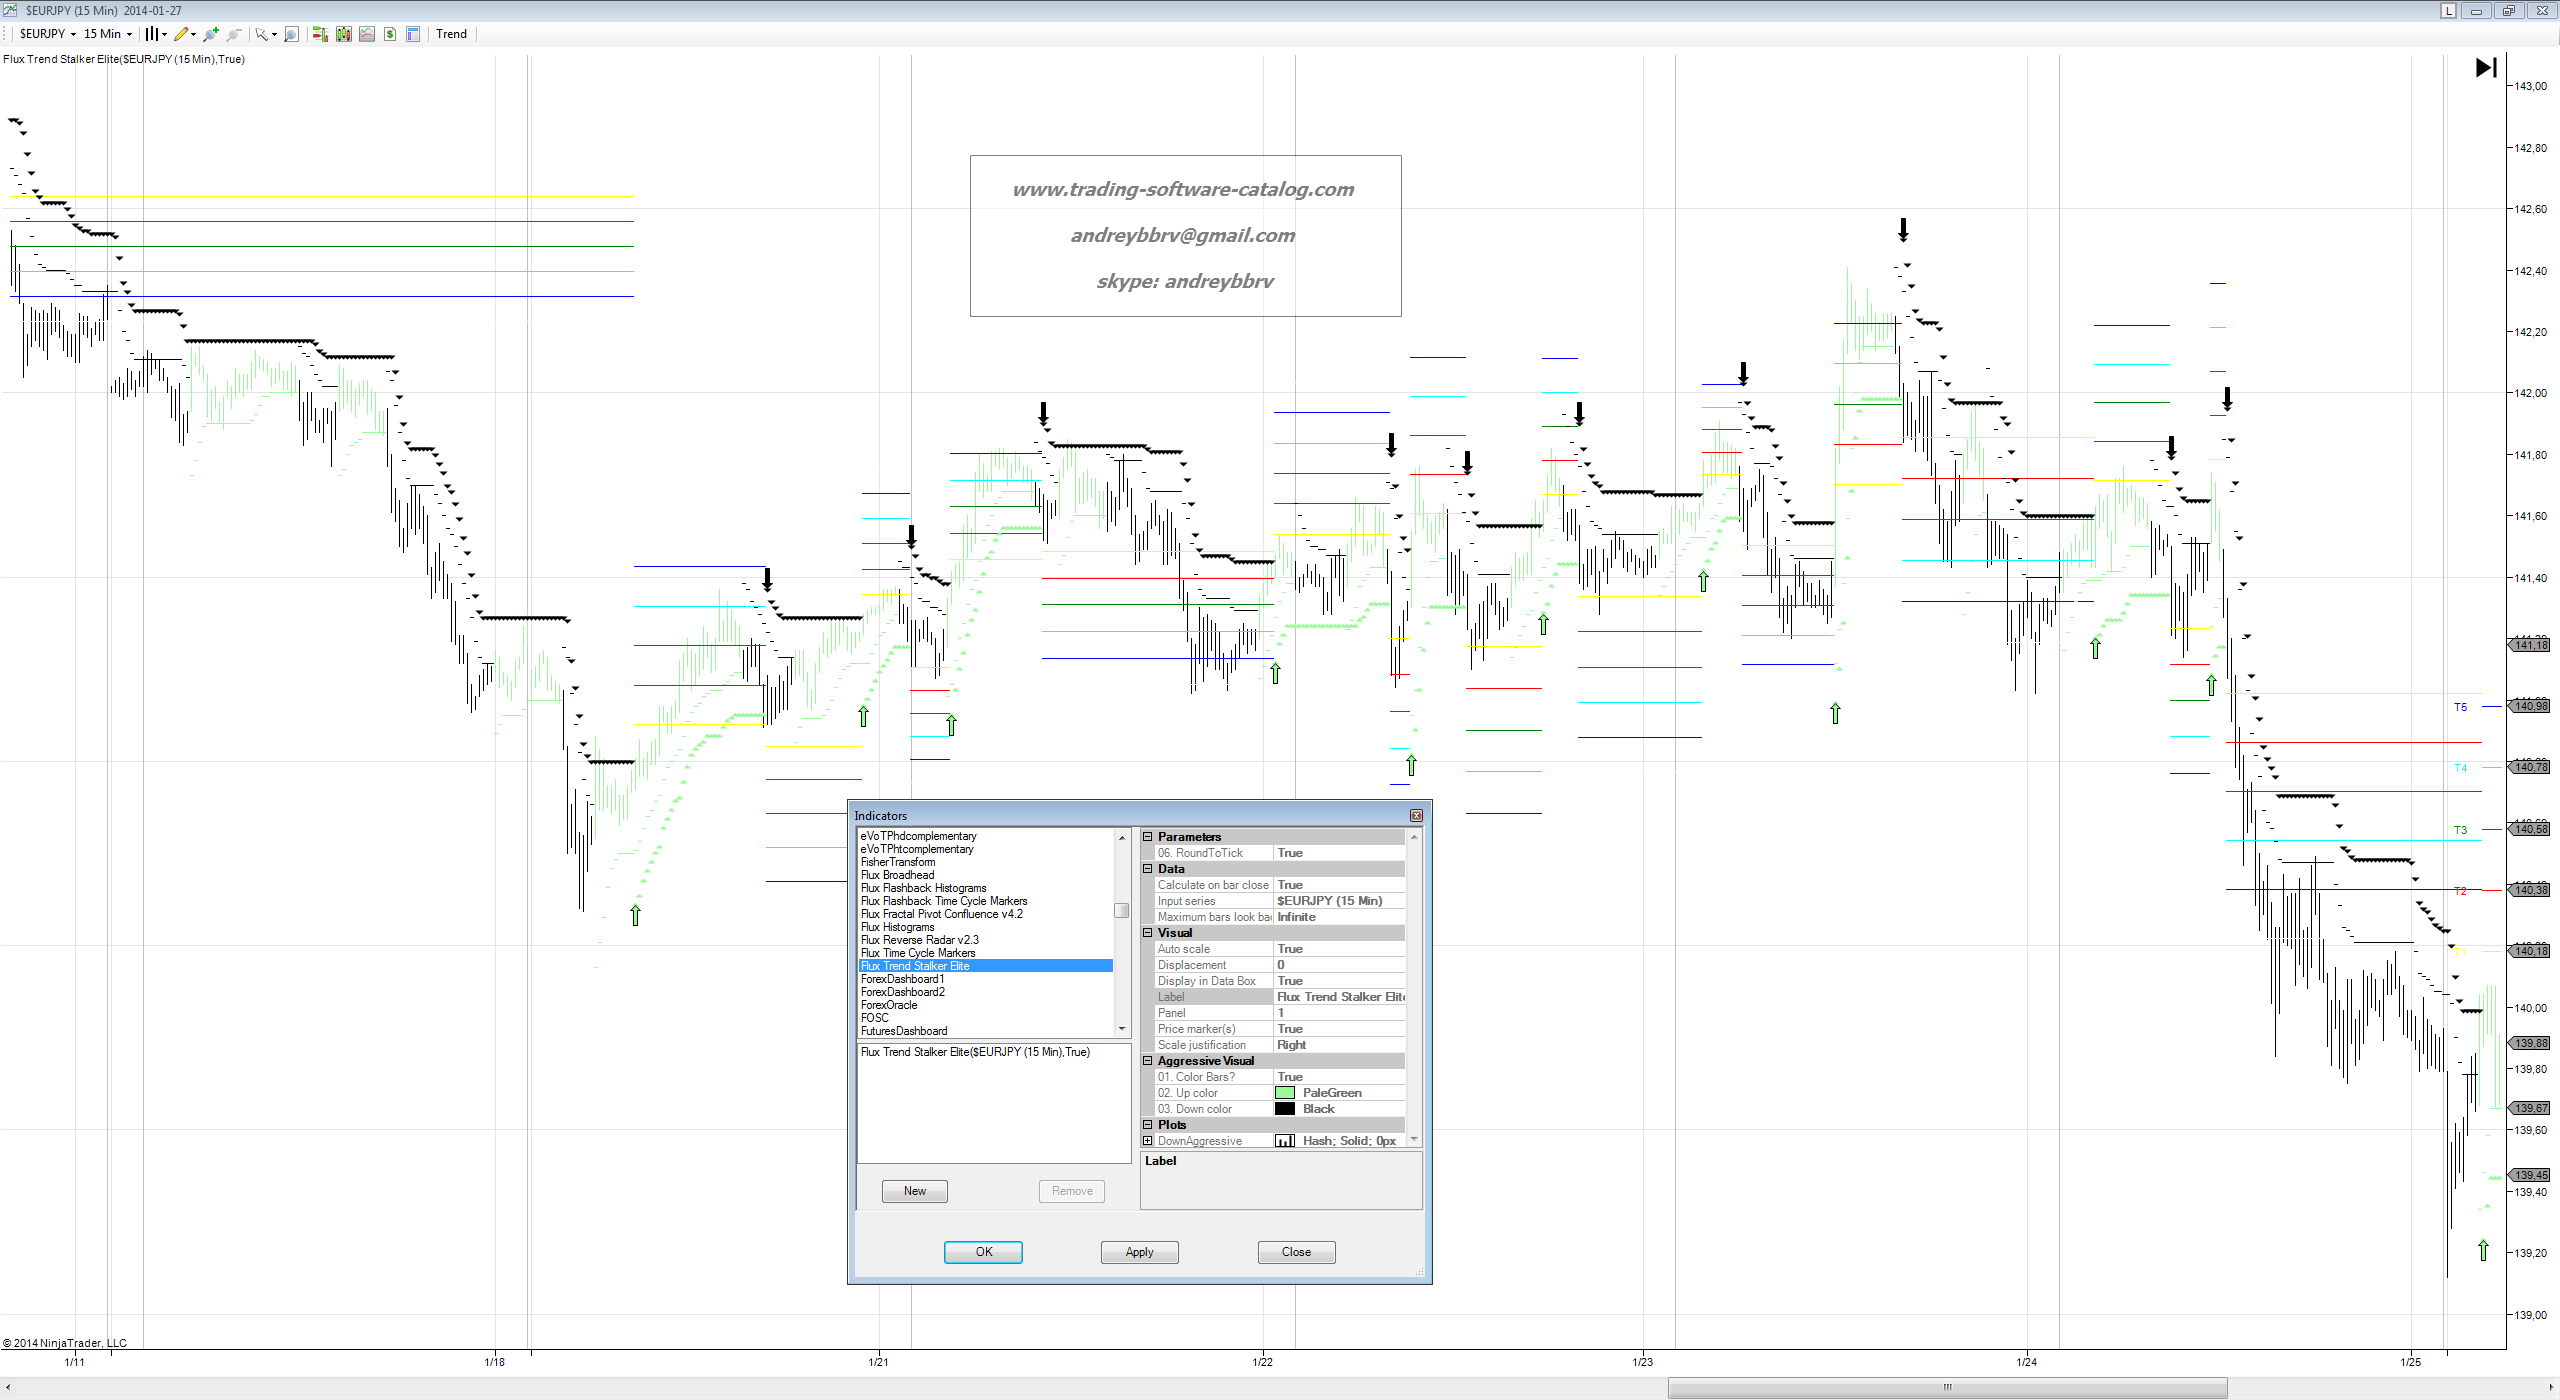The height and width of the screenshot is (1400, 2560).
Task: Toggle Calculate on bar close value
Action: coord(1339,885)
